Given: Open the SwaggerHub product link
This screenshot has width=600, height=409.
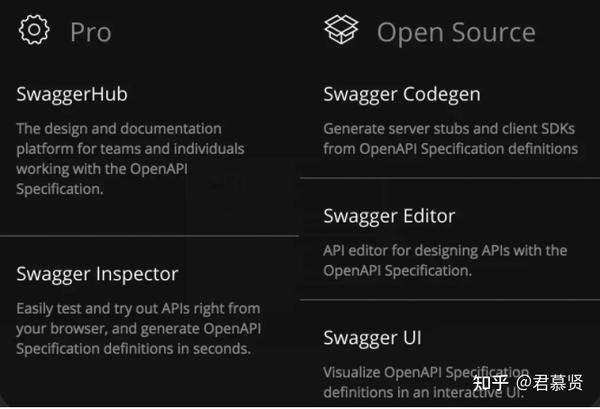Looking at the screenshot, I should 72,95.
